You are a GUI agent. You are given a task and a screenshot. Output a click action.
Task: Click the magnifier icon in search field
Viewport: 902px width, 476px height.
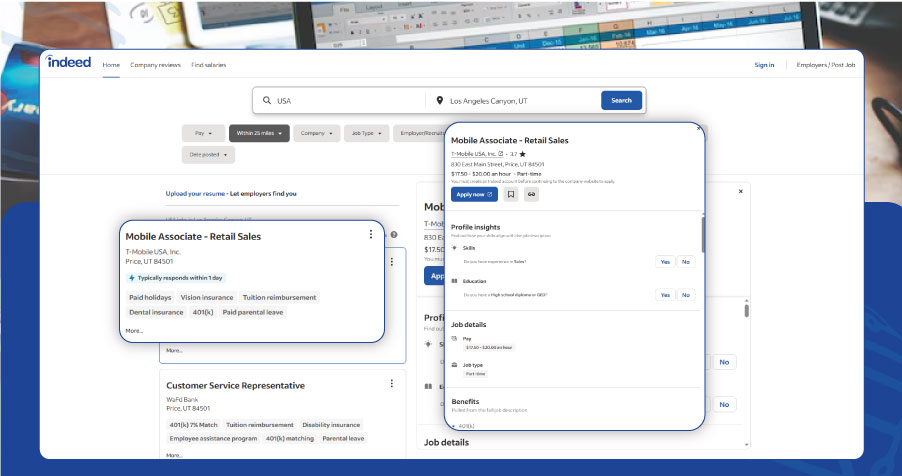click(x=266, y=101)
